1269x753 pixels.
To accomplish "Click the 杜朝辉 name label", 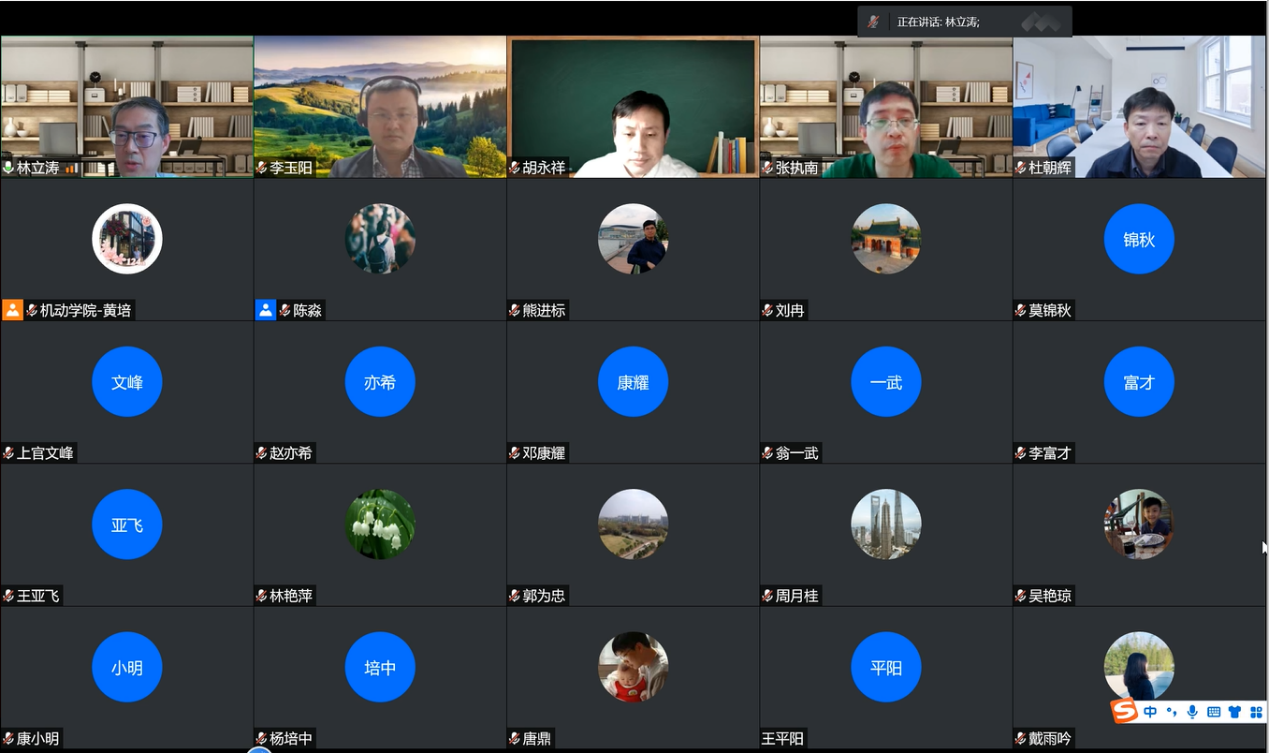I will (x=1049, y=168).
